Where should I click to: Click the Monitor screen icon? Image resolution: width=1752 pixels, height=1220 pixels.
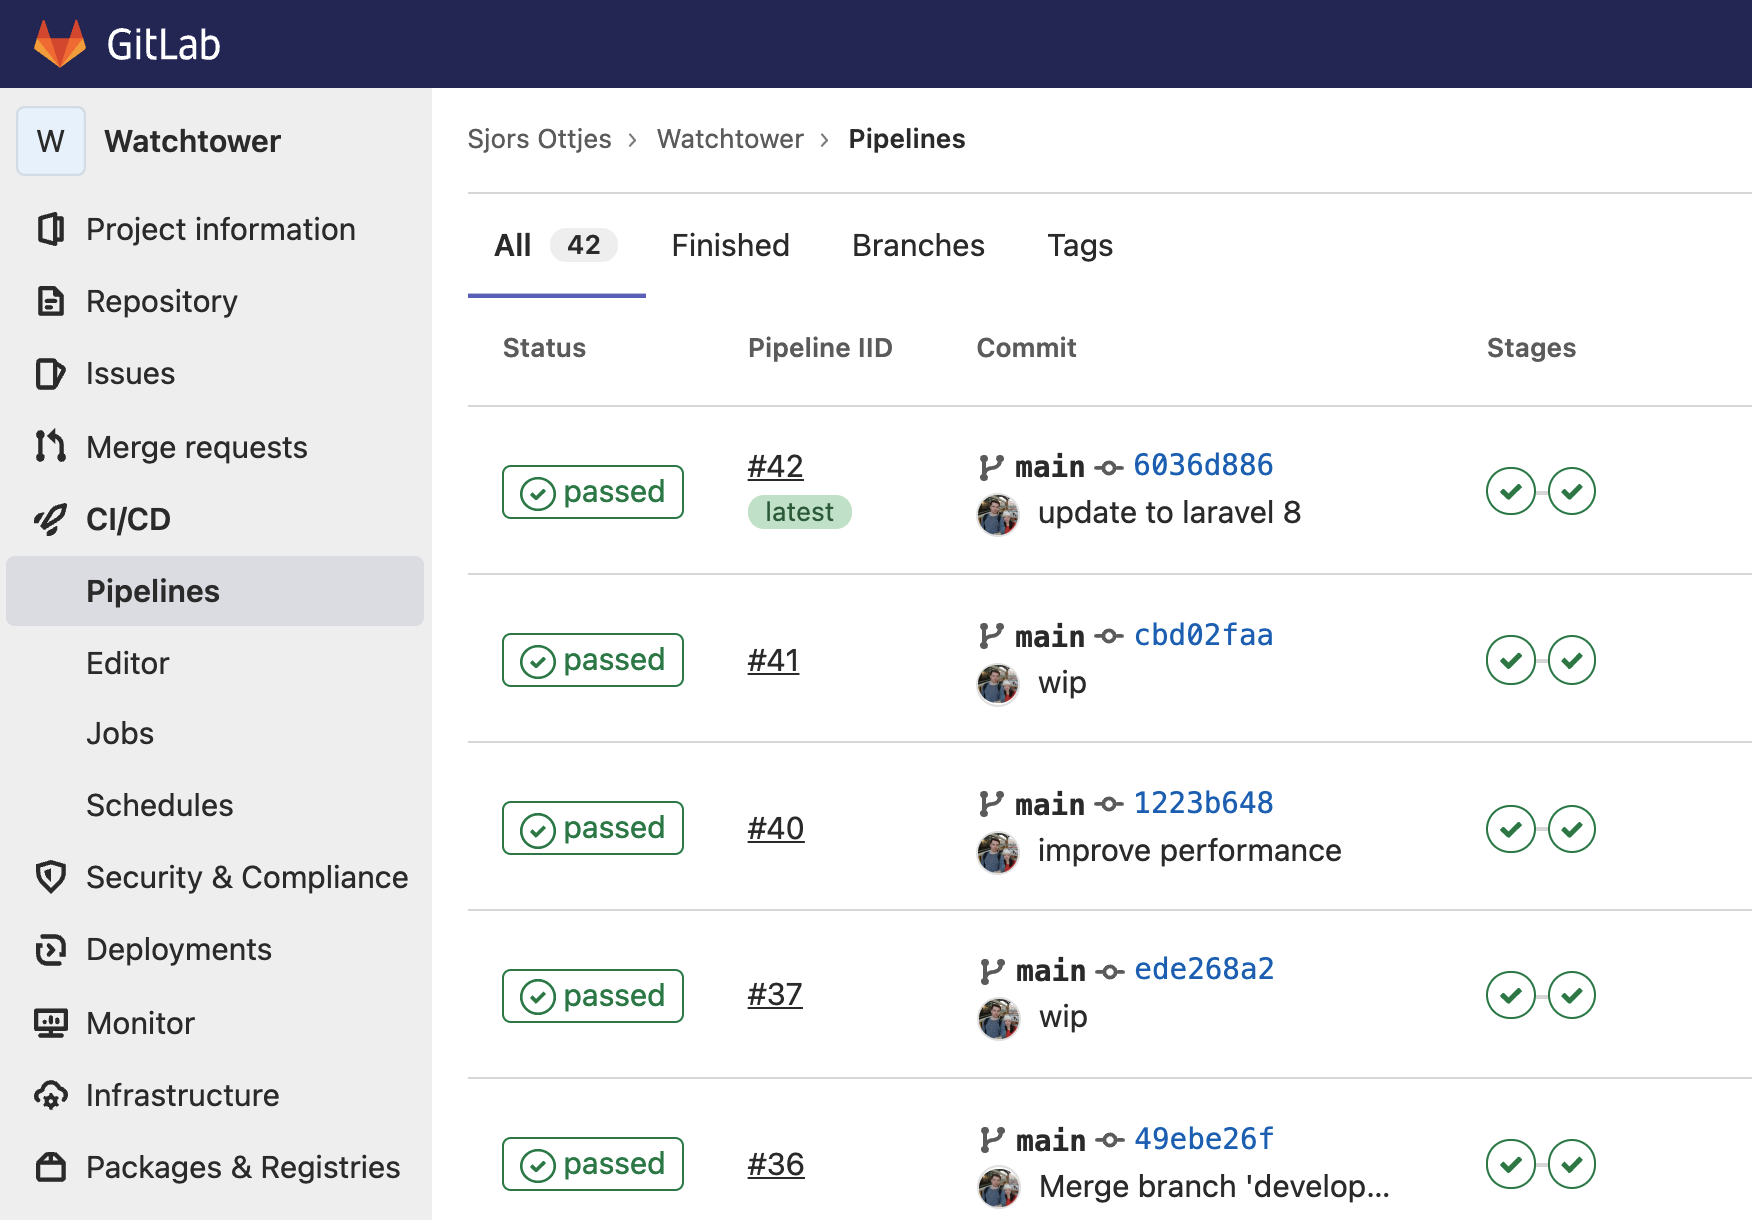(51, 1023)
